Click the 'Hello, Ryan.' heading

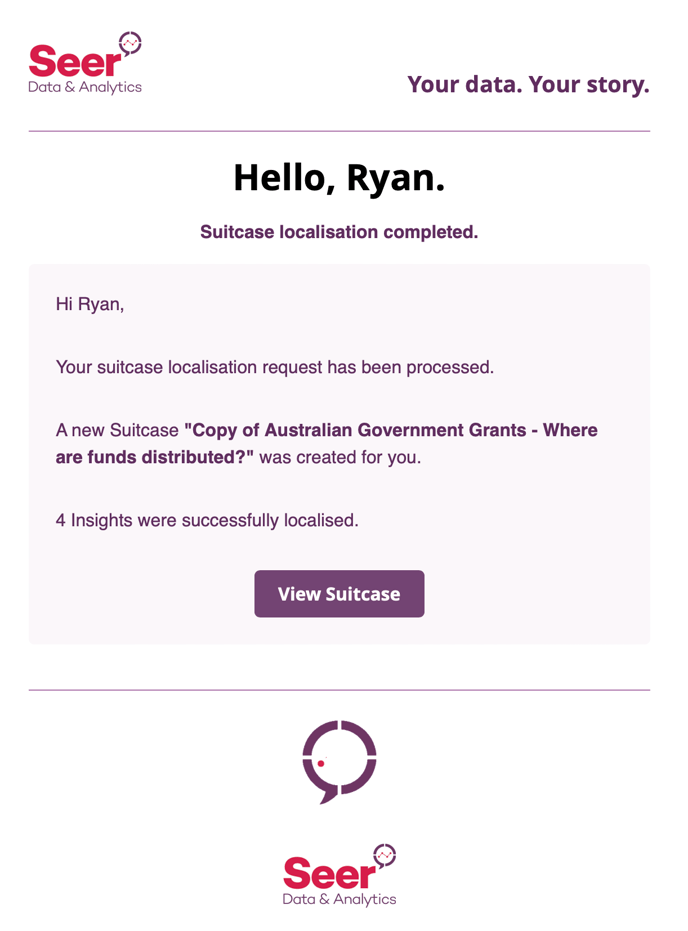339,178
